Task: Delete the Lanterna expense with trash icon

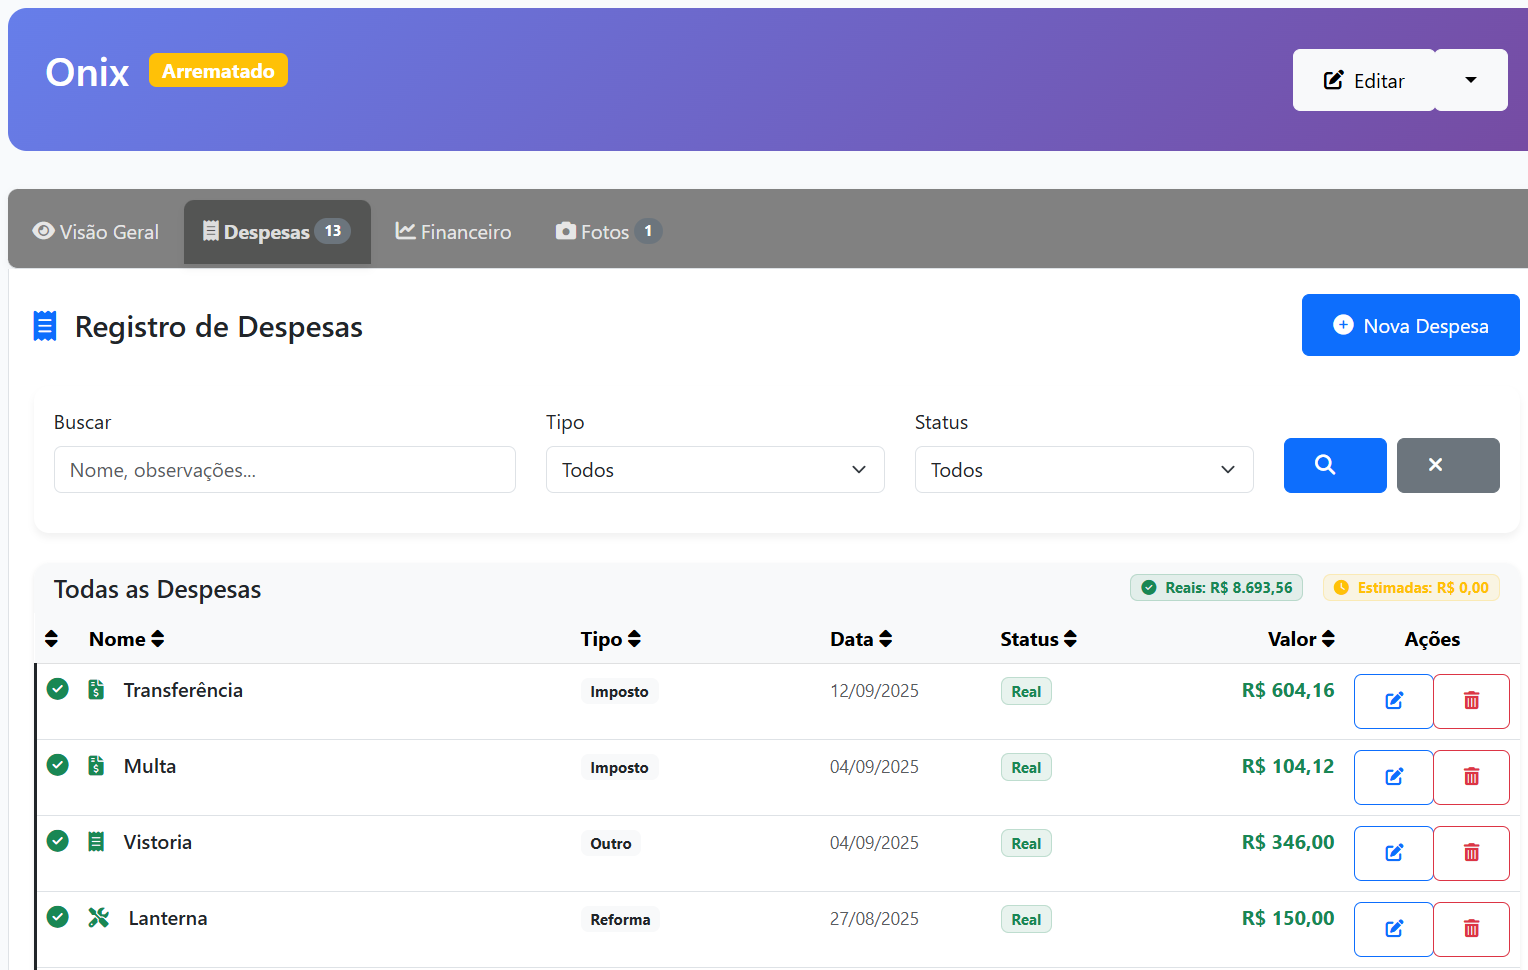Action: [x=1471, y=929]
